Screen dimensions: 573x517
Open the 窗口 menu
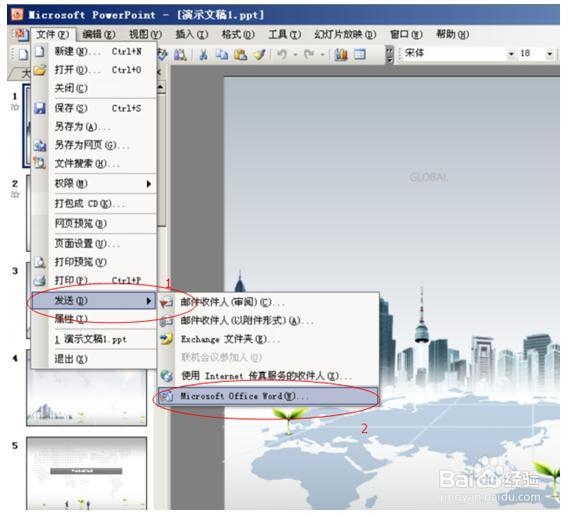(x=406, y=35)
